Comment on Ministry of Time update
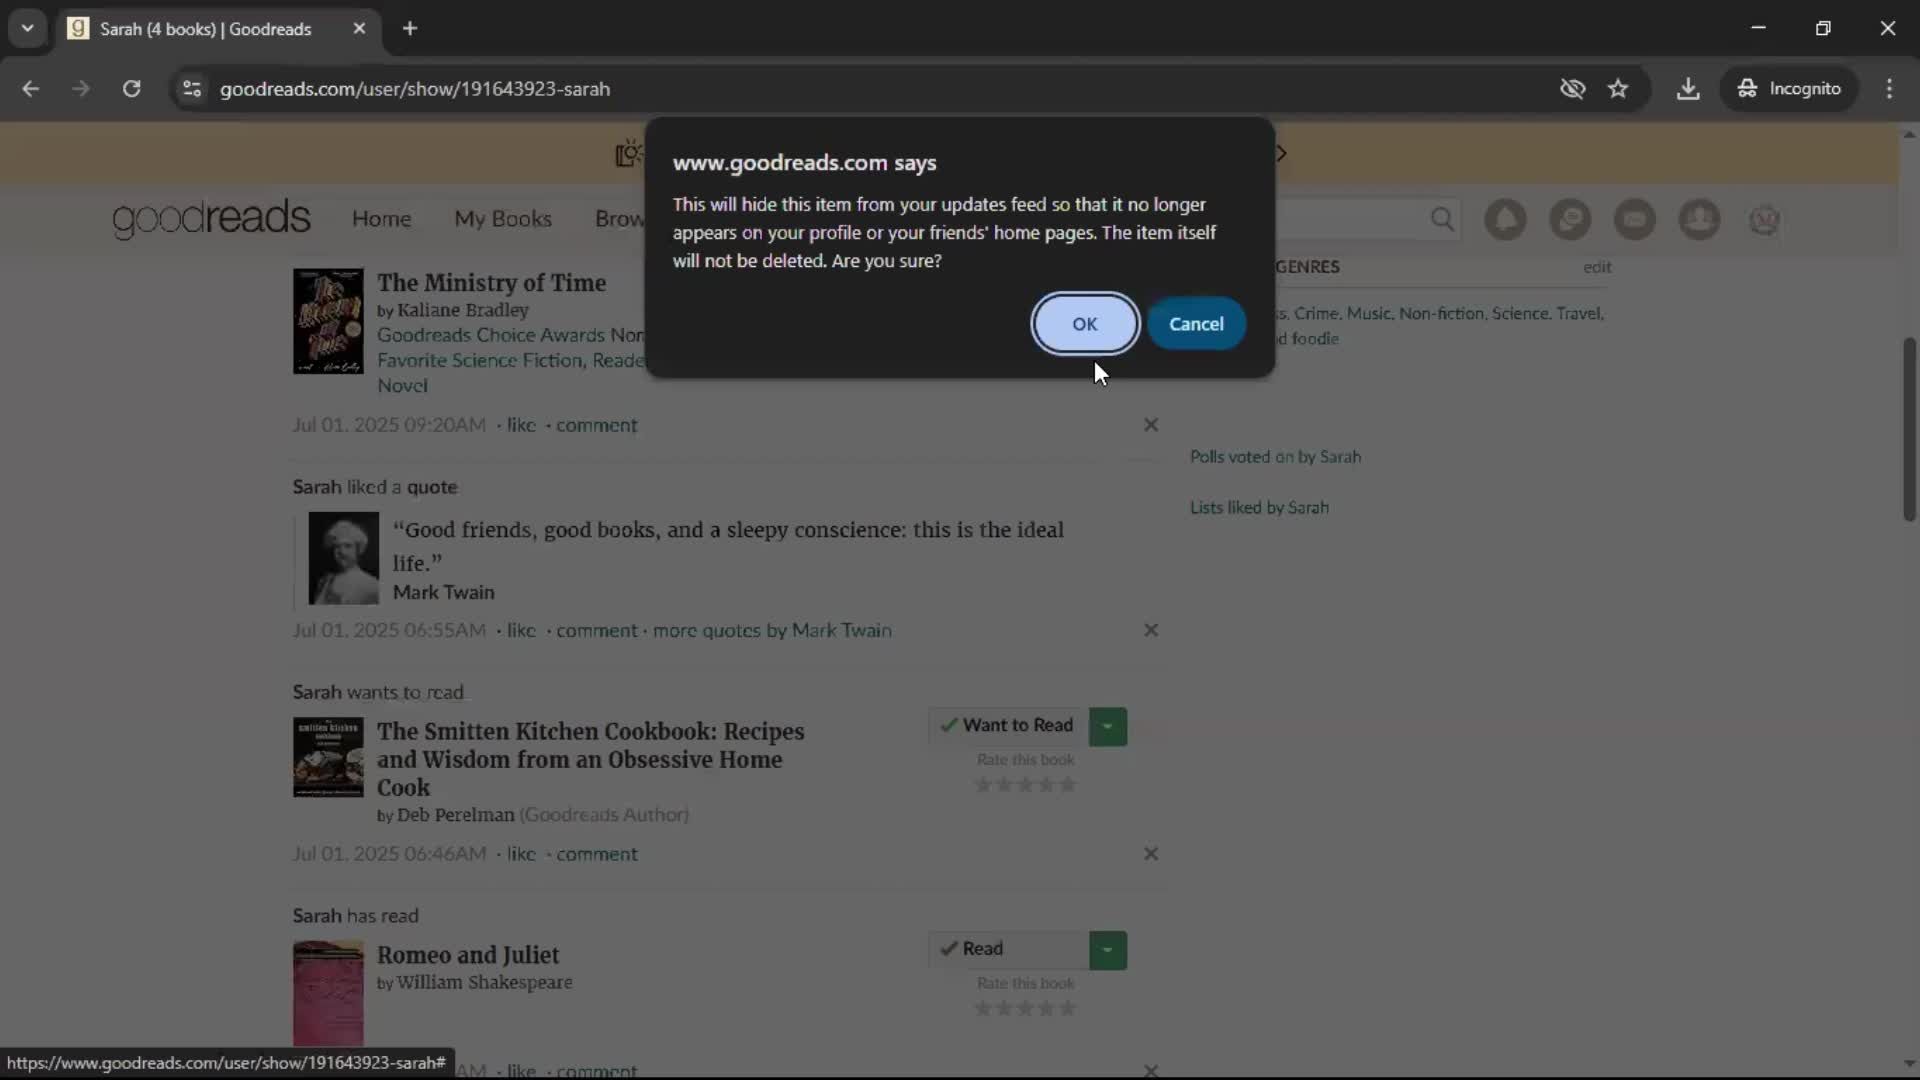 [597, 425]
